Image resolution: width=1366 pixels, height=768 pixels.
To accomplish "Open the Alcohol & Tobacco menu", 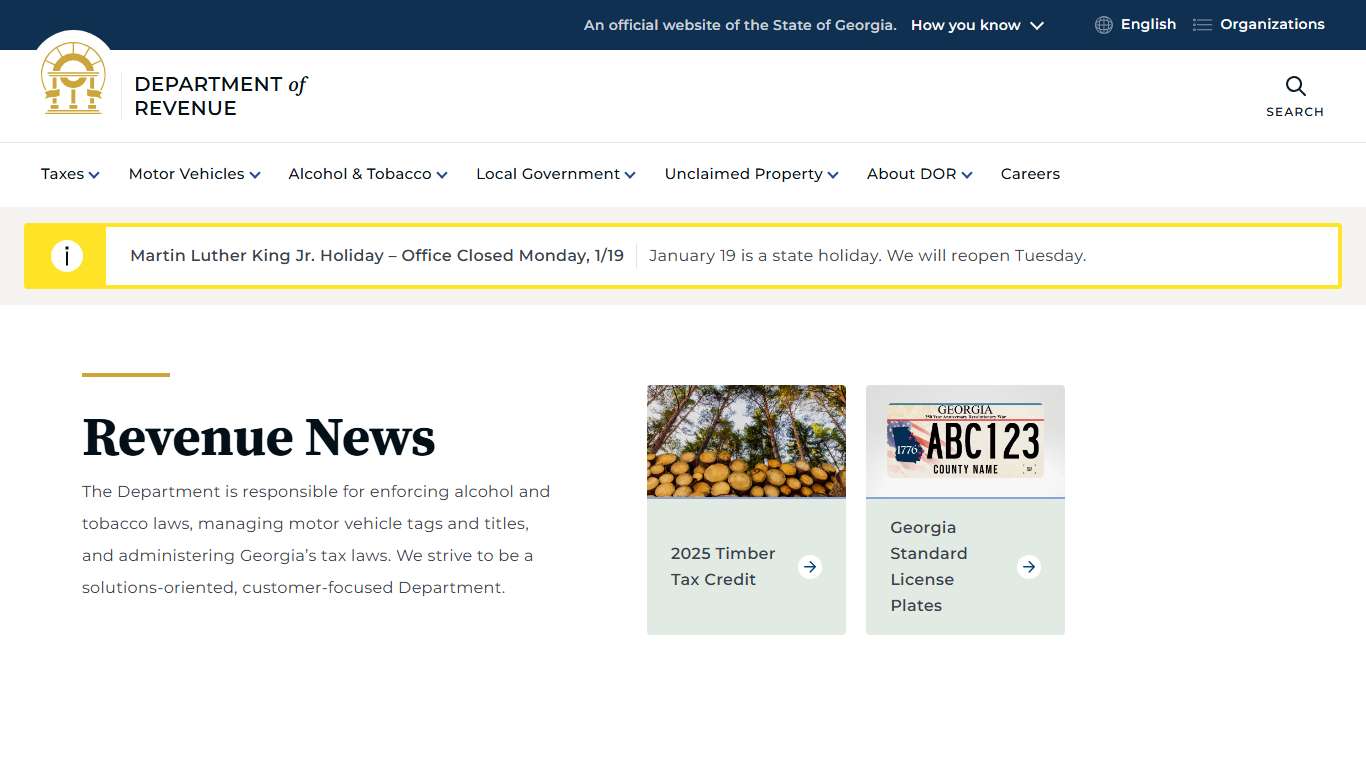I will pyautogui.click(x=360, y=173).
